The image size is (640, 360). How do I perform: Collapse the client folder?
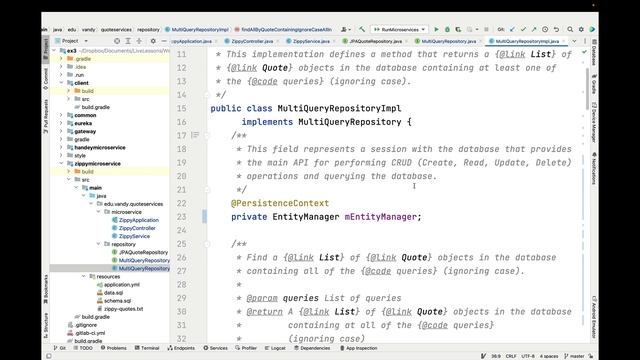62,83
